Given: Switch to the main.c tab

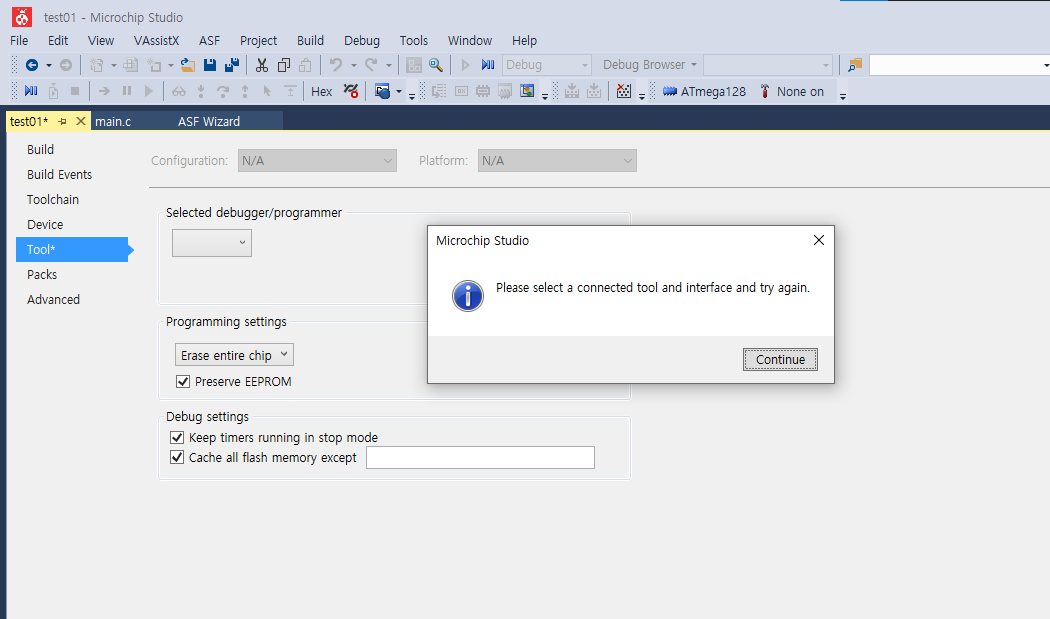Looking at the screenshot, I should point(113,121).
